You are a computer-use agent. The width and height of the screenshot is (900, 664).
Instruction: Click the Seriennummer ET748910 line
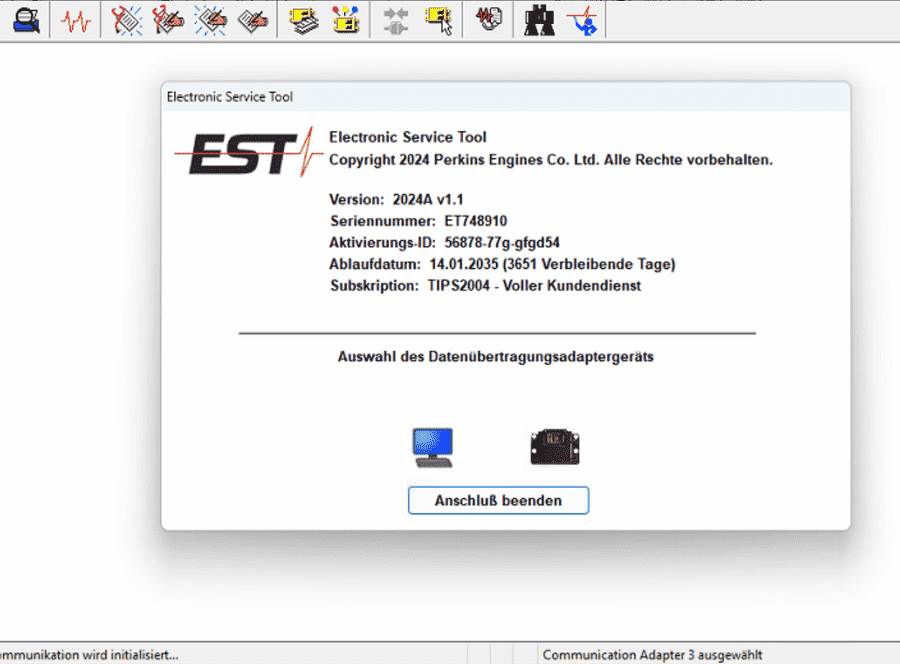[418, 221]
